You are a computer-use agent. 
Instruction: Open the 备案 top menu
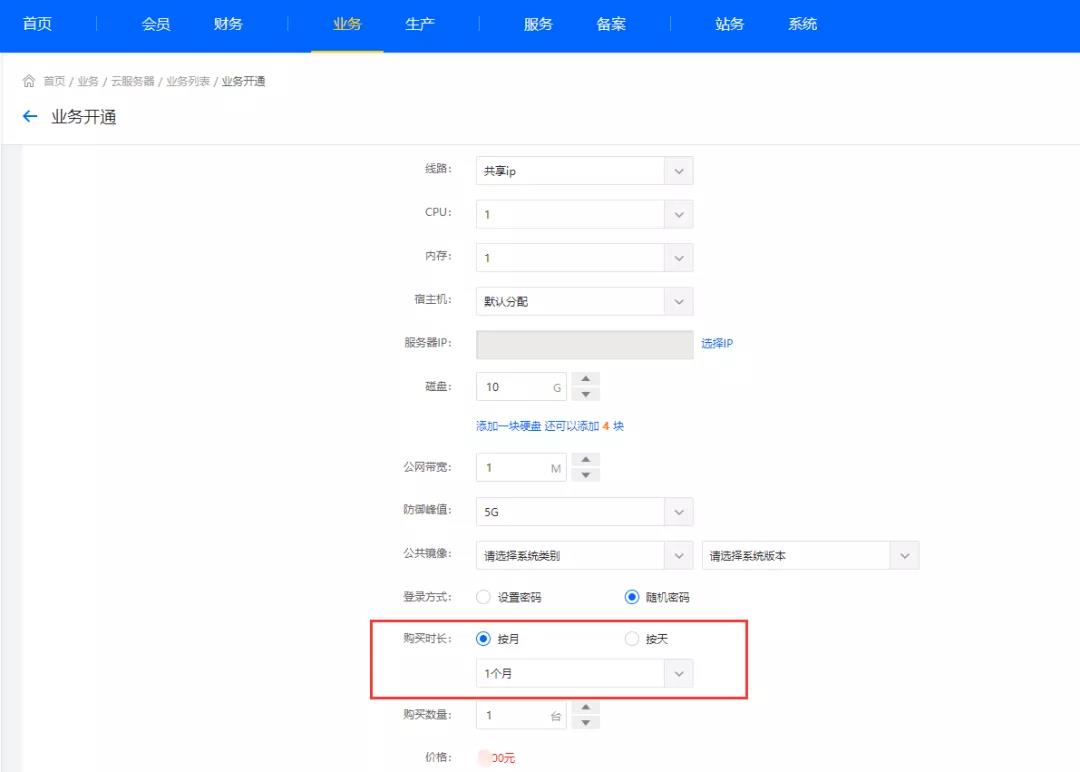(610, 24)
